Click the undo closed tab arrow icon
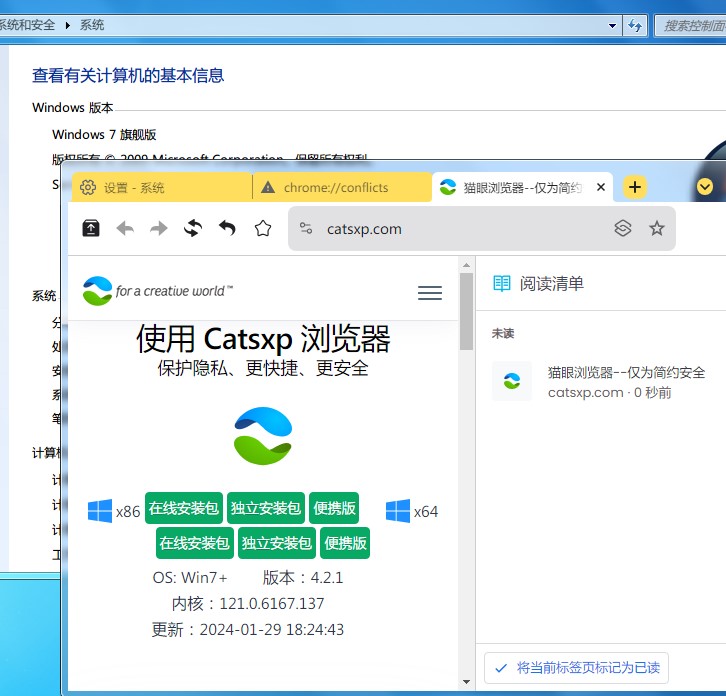 (227, 228)
